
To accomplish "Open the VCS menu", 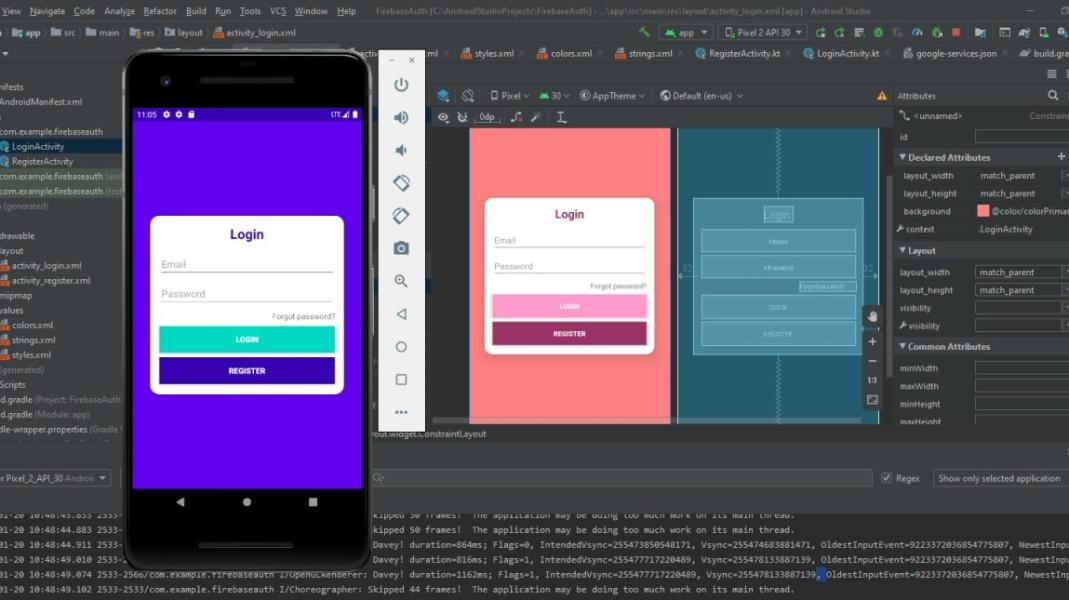I will [277, 11].
